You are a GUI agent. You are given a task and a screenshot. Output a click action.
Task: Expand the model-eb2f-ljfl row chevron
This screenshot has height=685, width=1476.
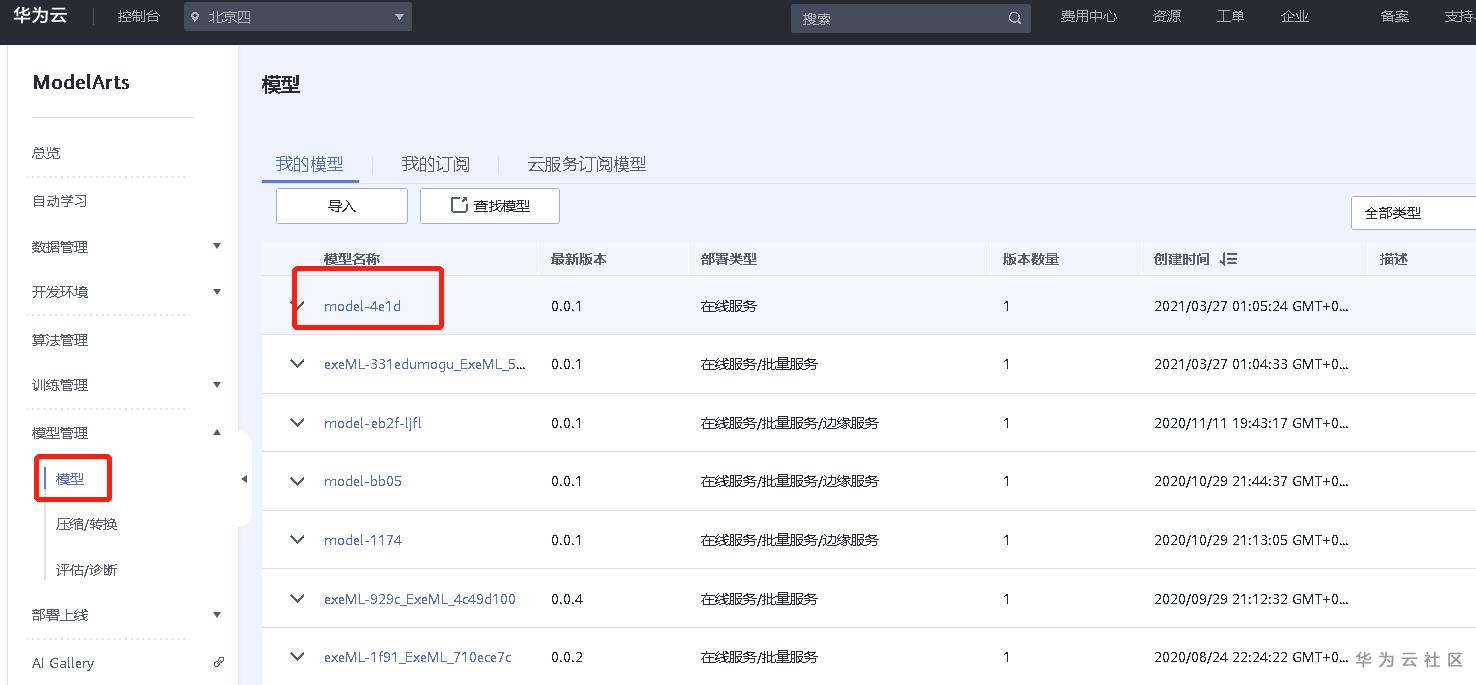(296, 423)
